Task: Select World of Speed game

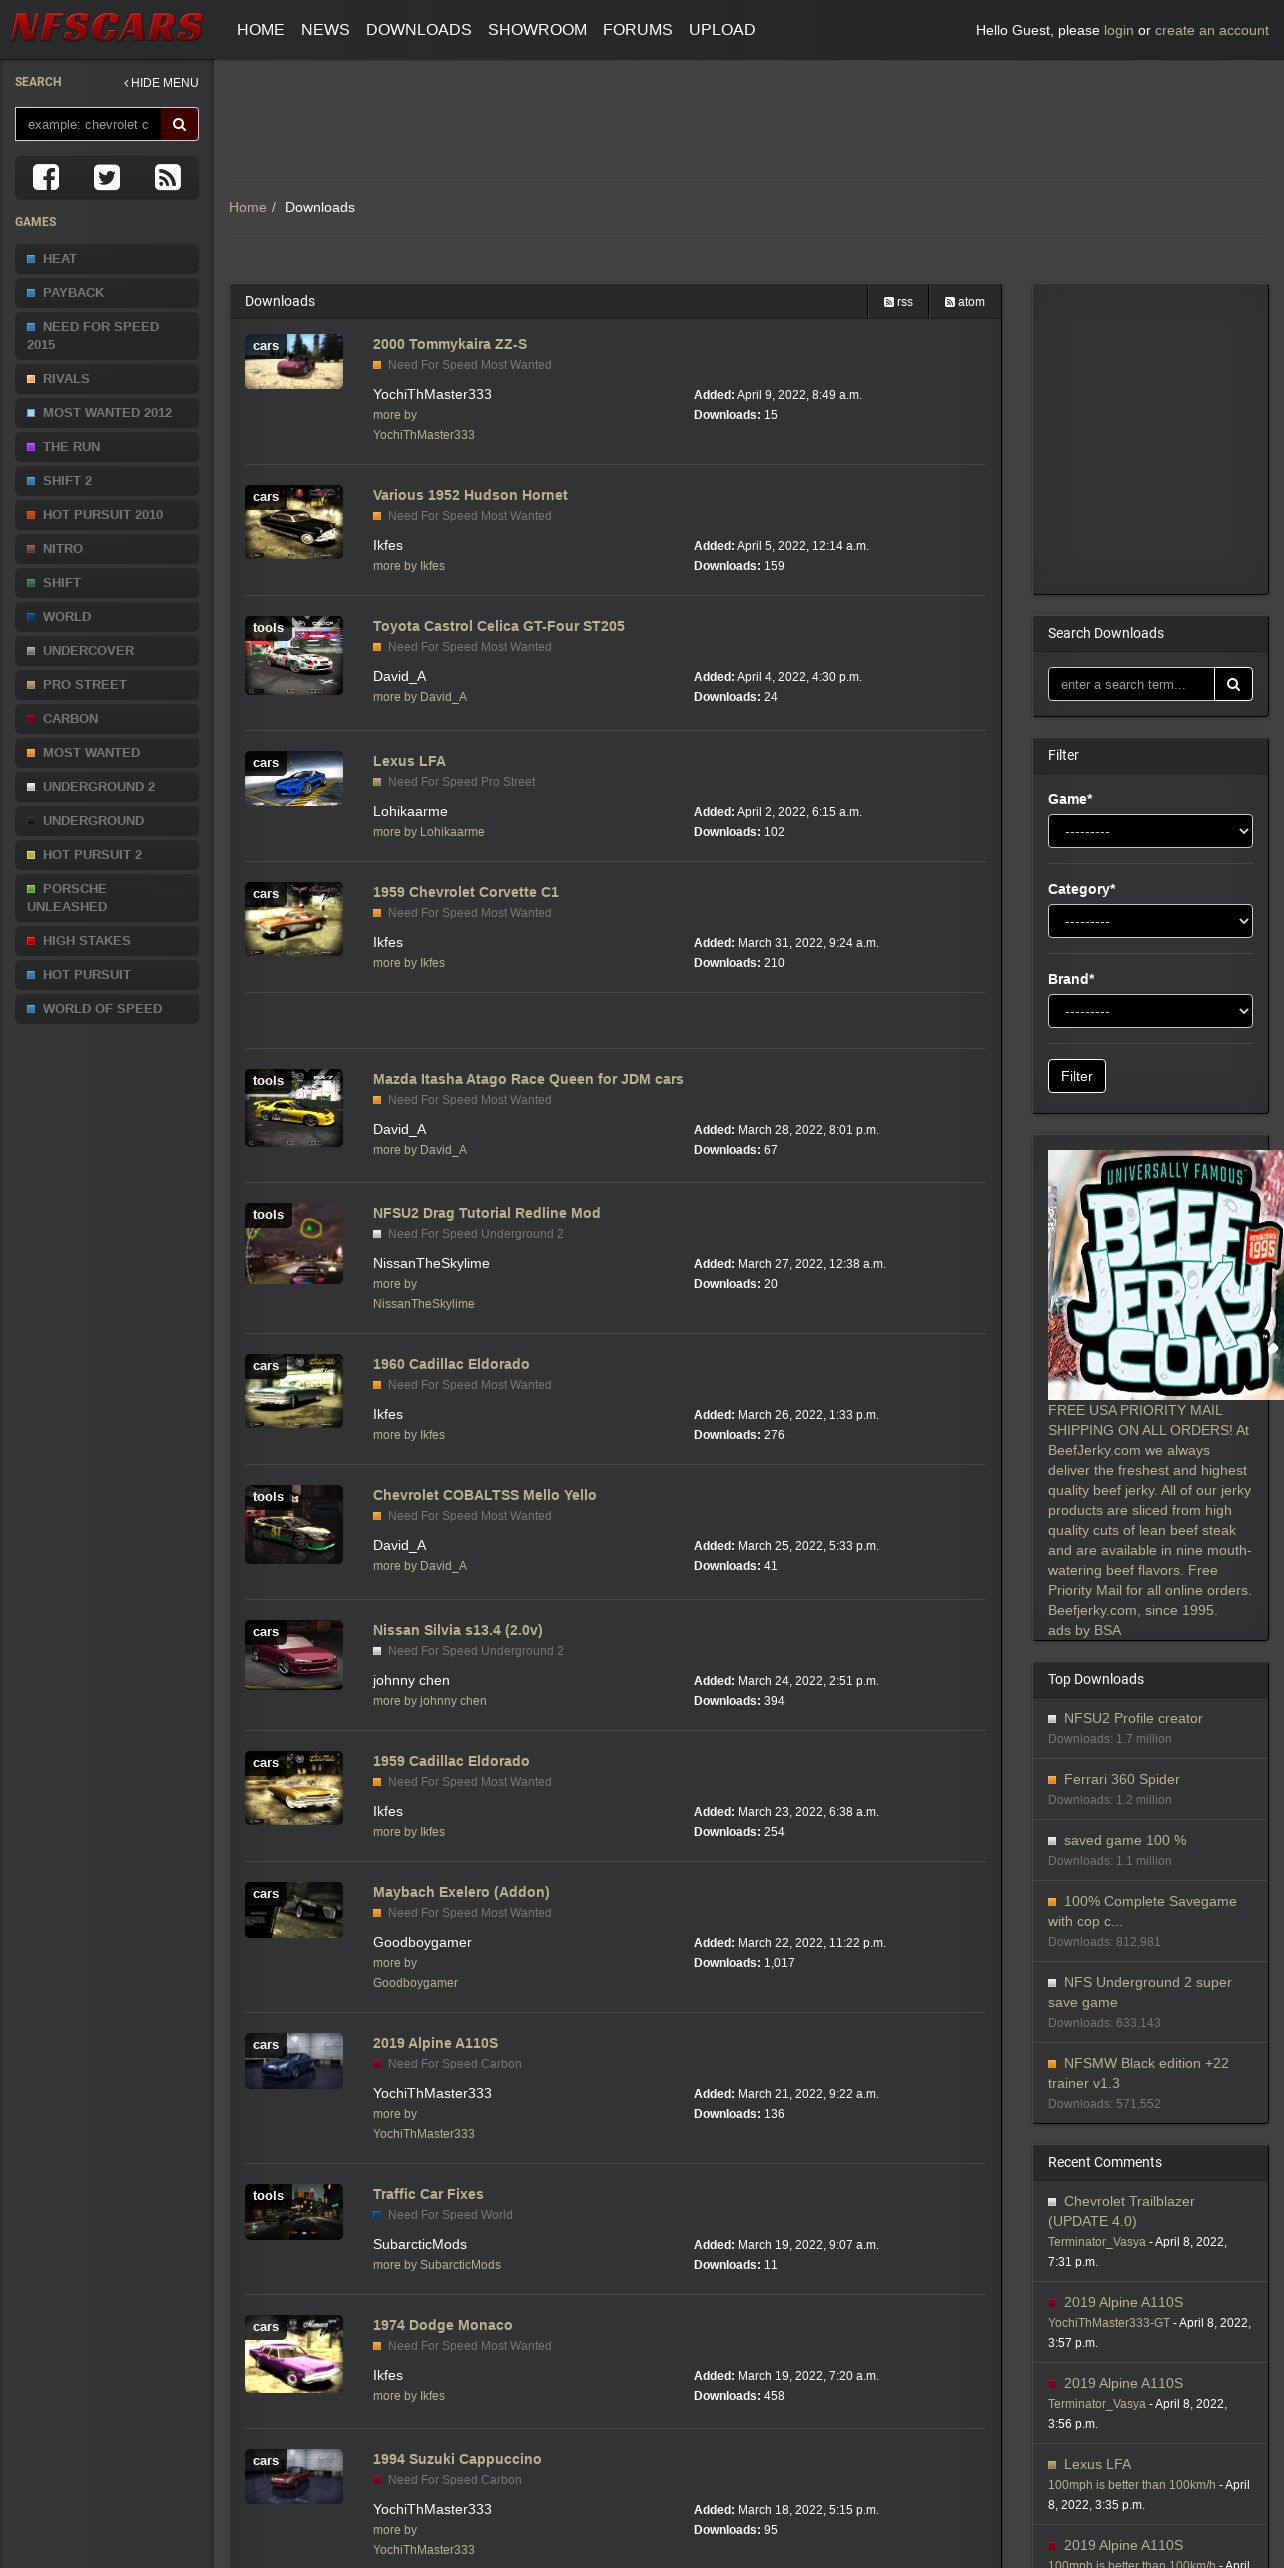Action: [x=107, y=1009]
